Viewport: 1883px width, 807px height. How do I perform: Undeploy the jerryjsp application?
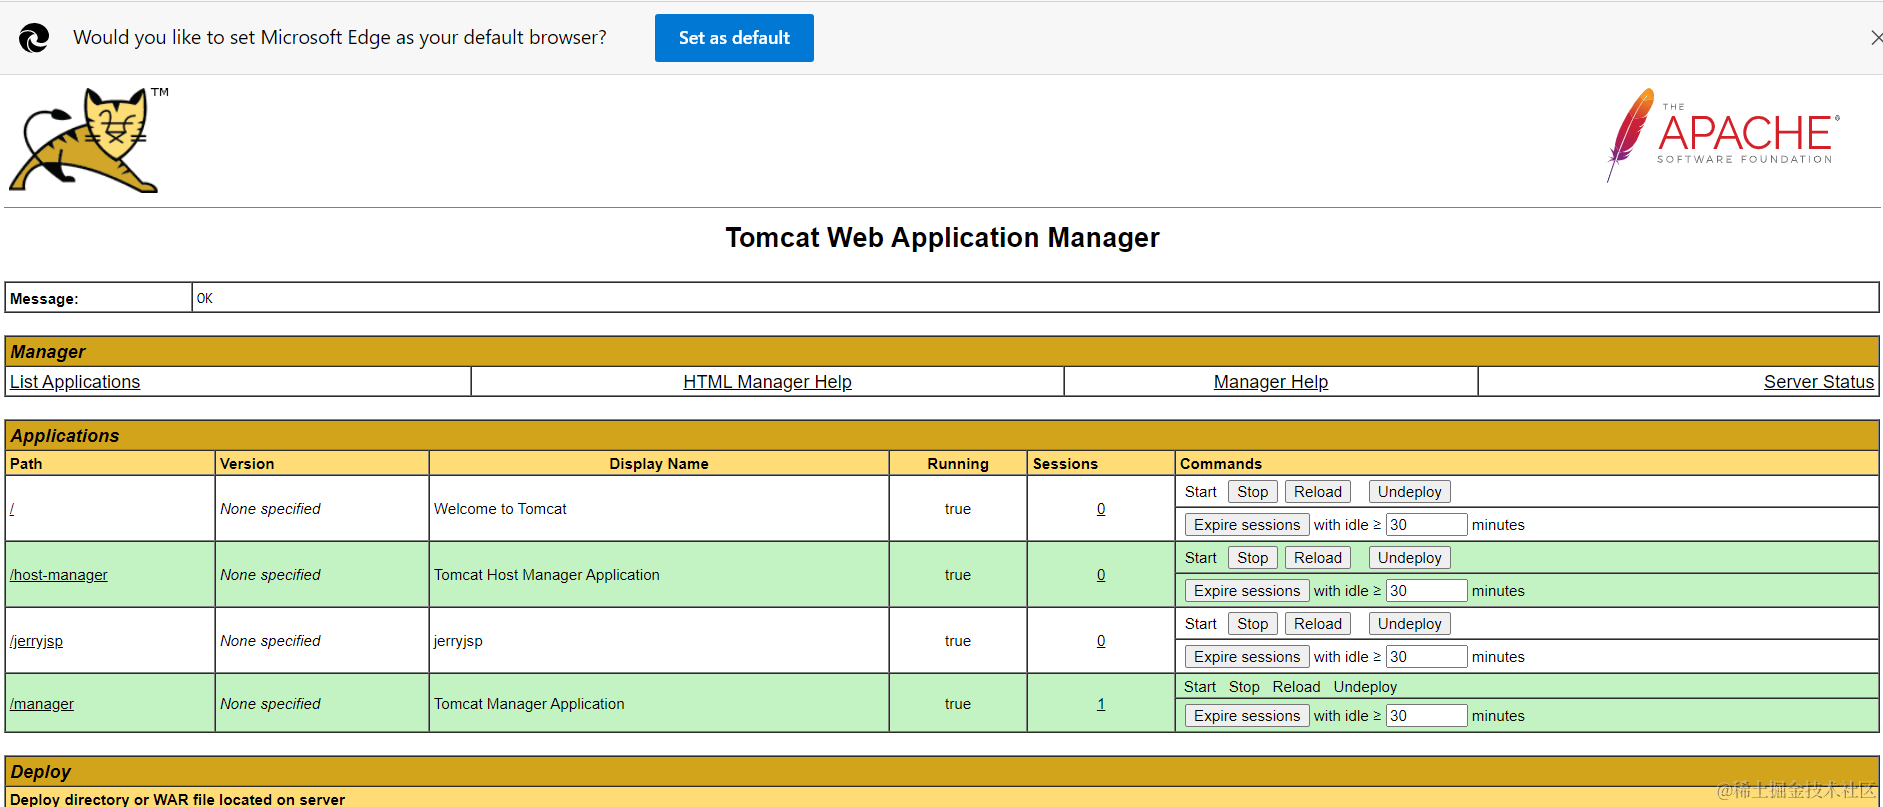(1409, 624)
